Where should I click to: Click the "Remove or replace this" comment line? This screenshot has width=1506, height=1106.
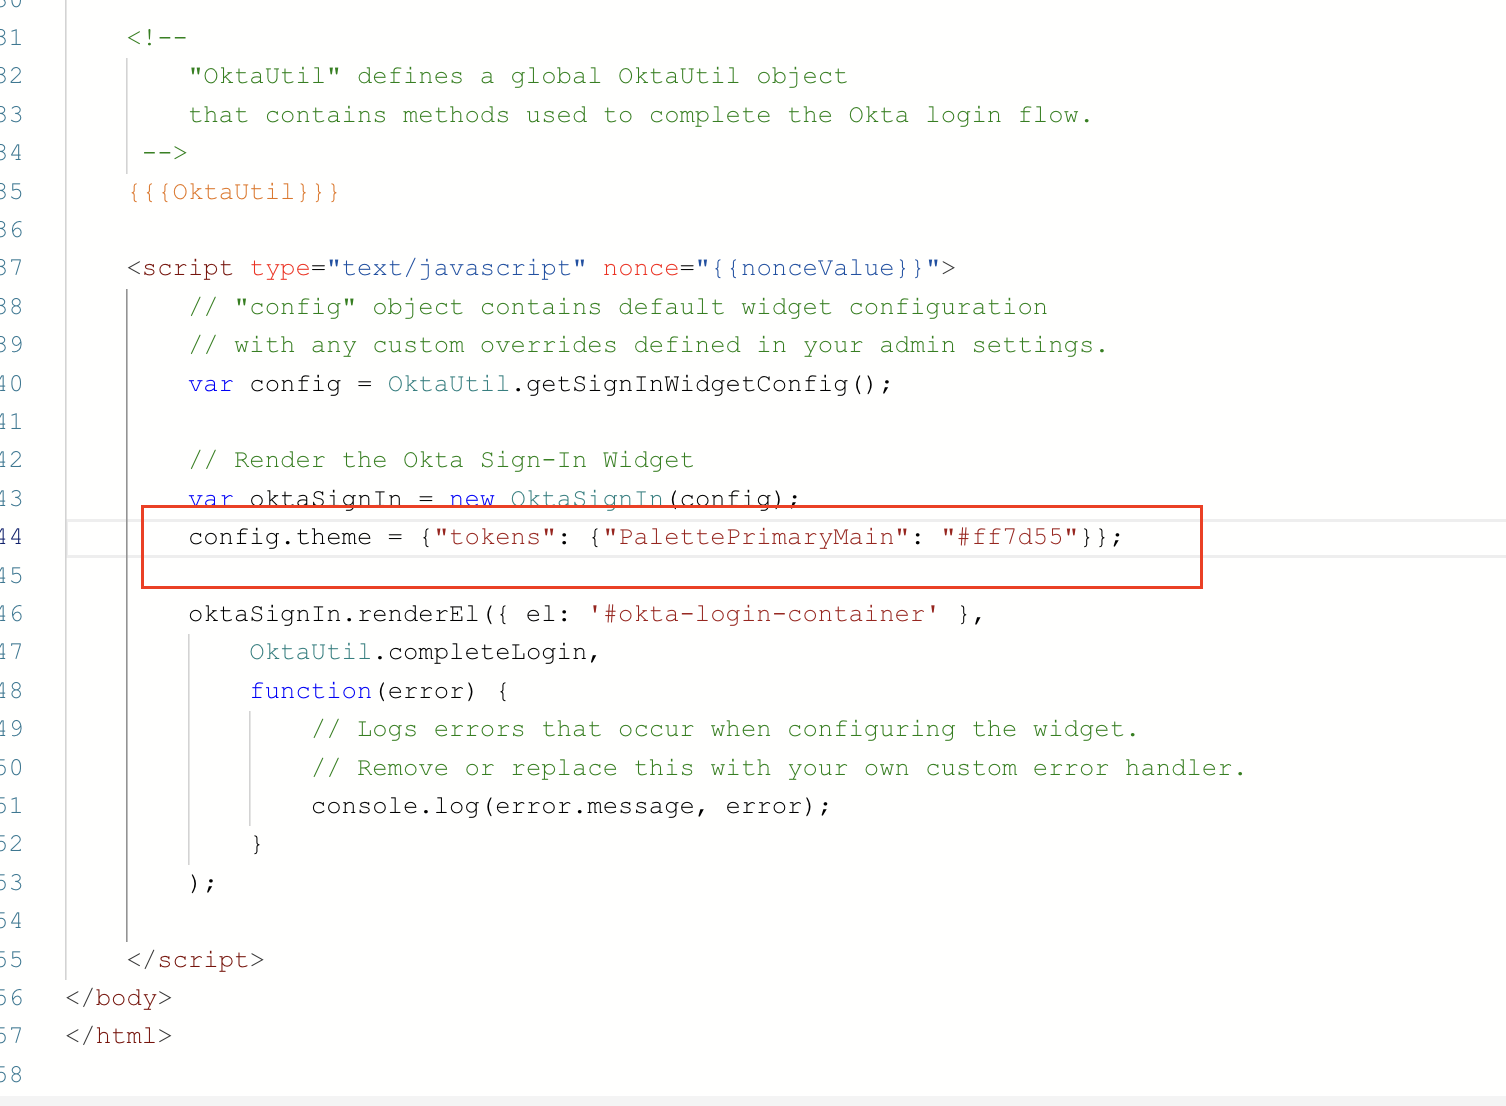pyautogui.click(x=778, y=768)
